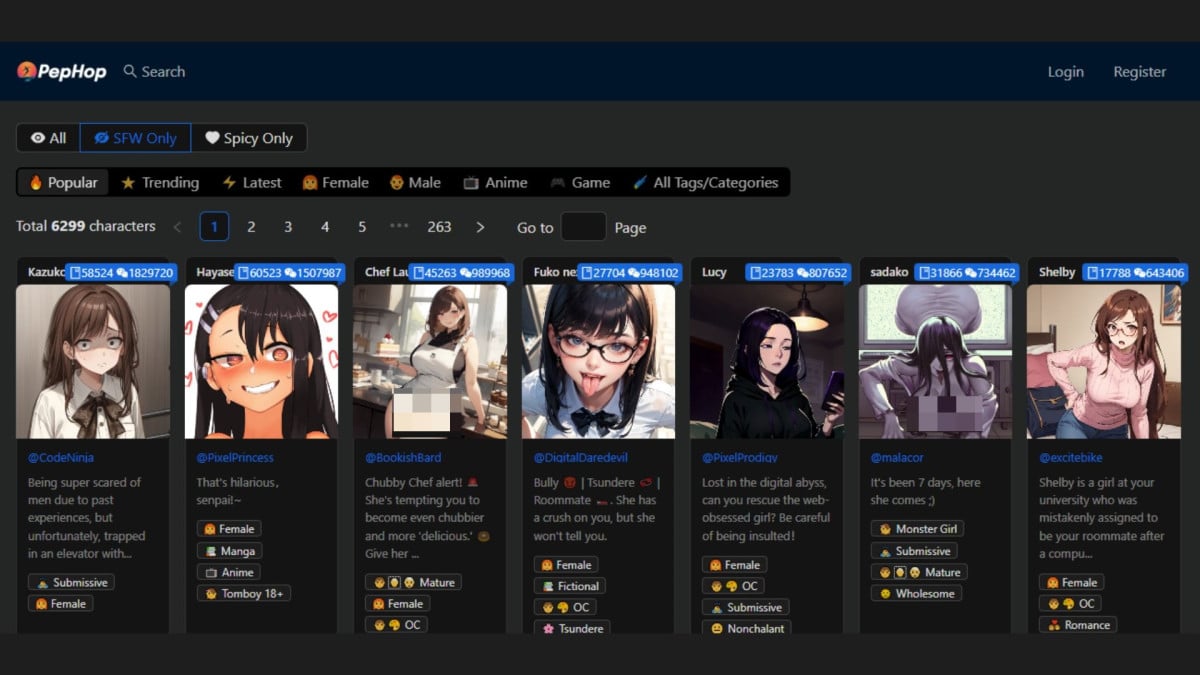Go to next page with right chevron
Image resolution: width=1200 pixels, height=675 pixels.
pyautogui.click(x=480, y=227)
